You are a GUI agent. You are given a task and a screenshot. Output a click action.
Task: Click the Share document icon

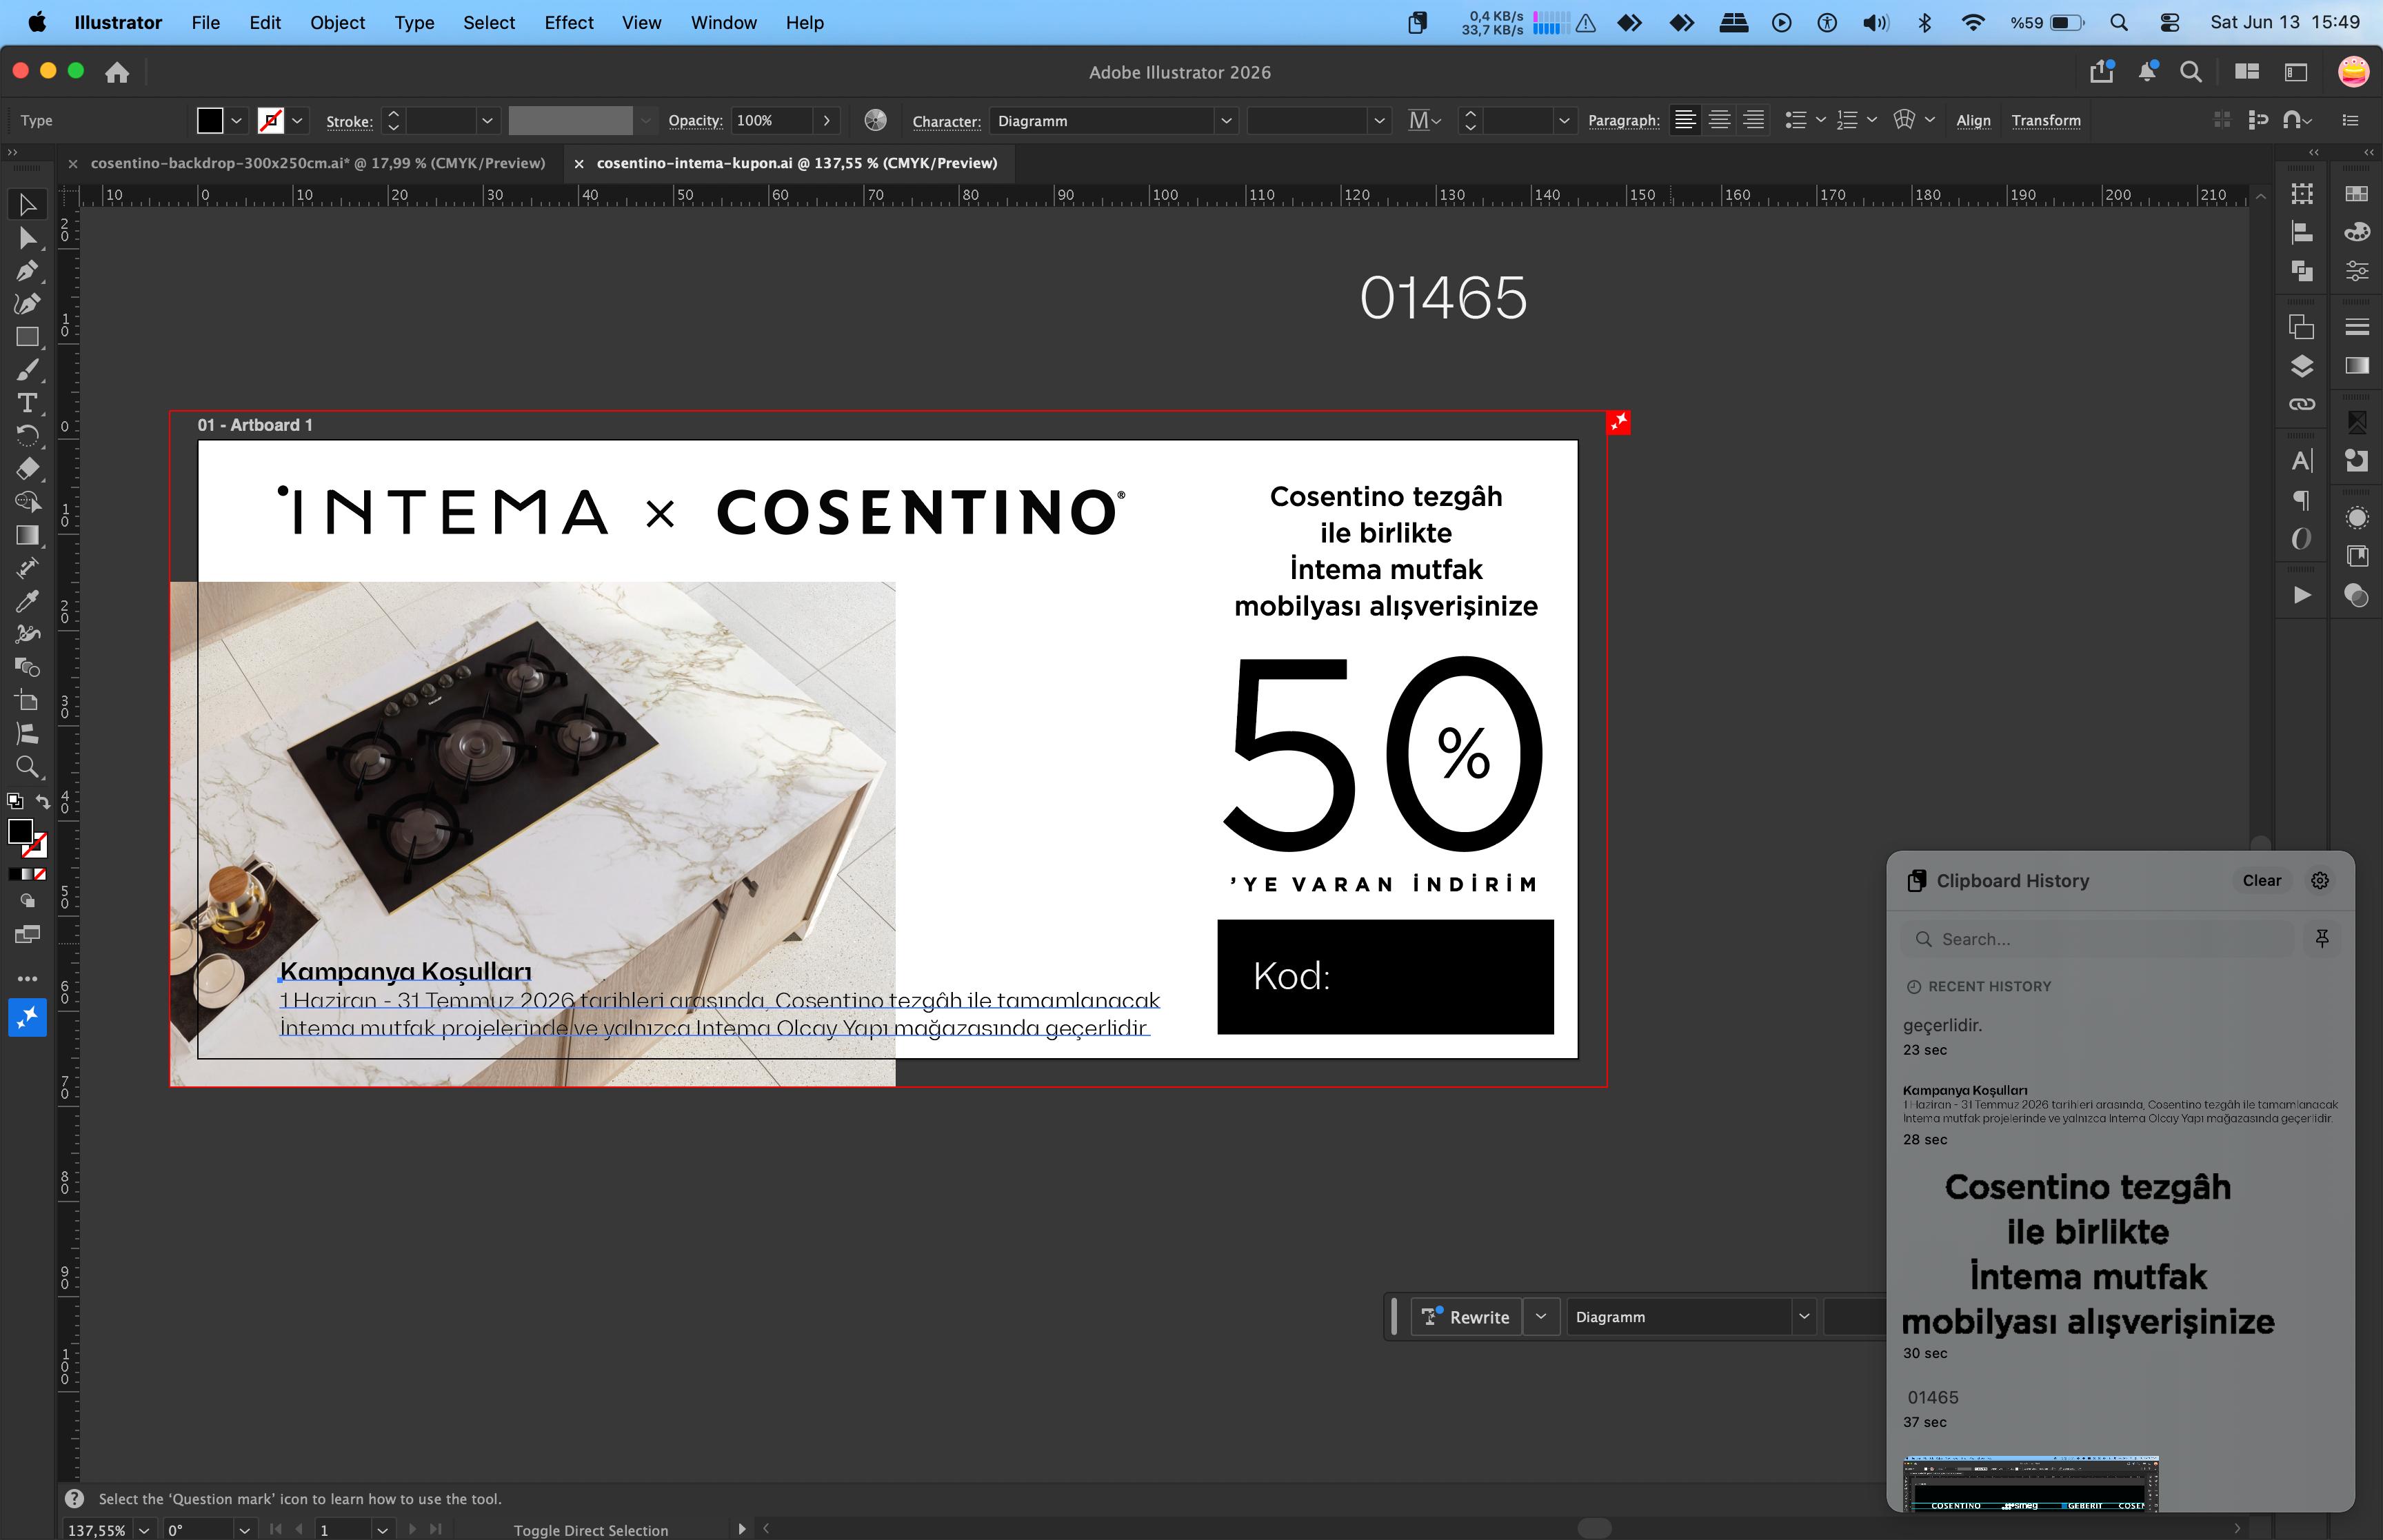pos(2102,72)
